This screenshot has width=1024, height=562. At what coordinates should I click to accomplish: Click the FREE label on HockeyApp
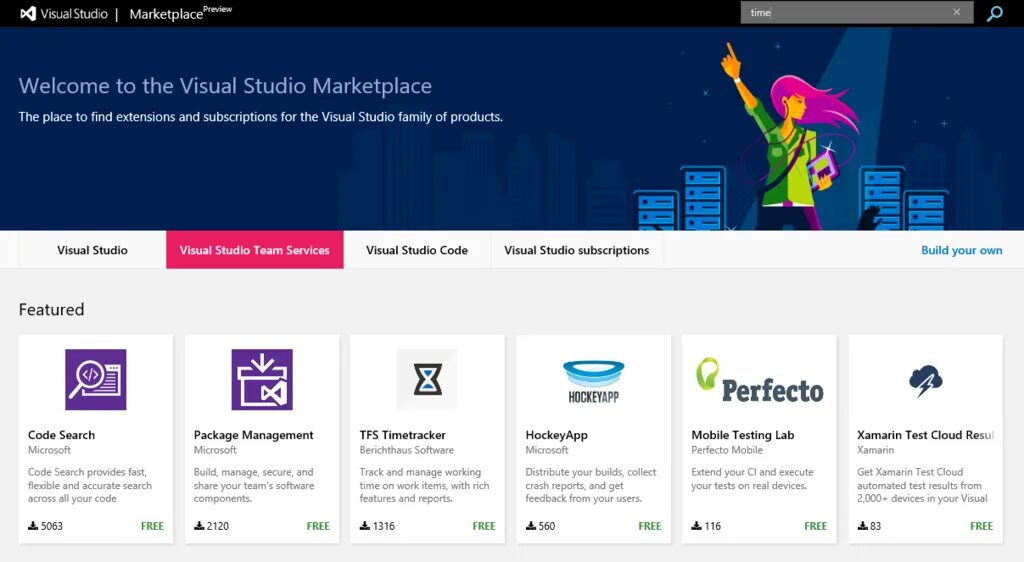[x=650, y=525]
